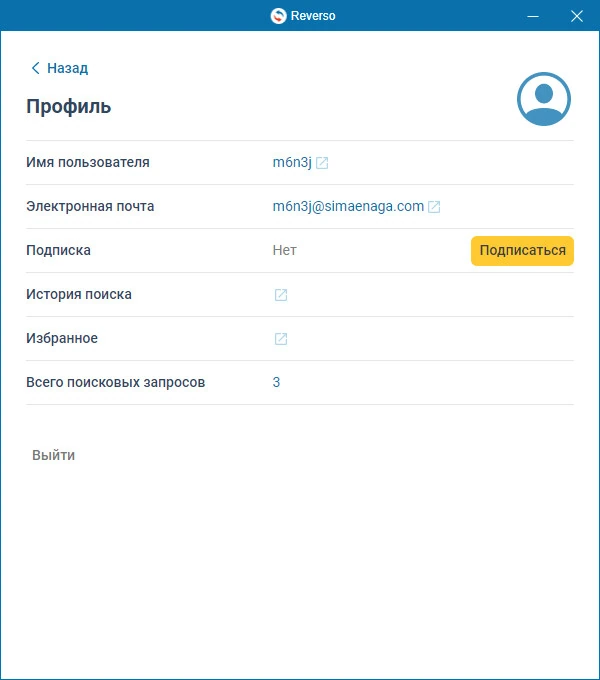
Task: Open username link m6n3j
Action: click(292, 163)
